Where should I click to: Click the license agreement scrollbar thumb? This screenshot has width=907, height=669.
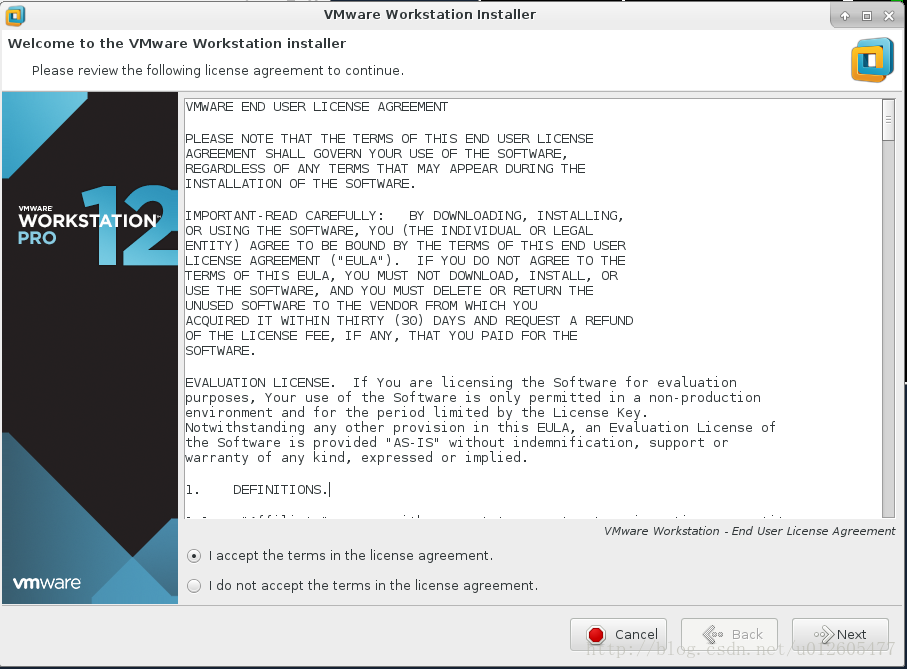pyautogui.click(x=888, y=120)
